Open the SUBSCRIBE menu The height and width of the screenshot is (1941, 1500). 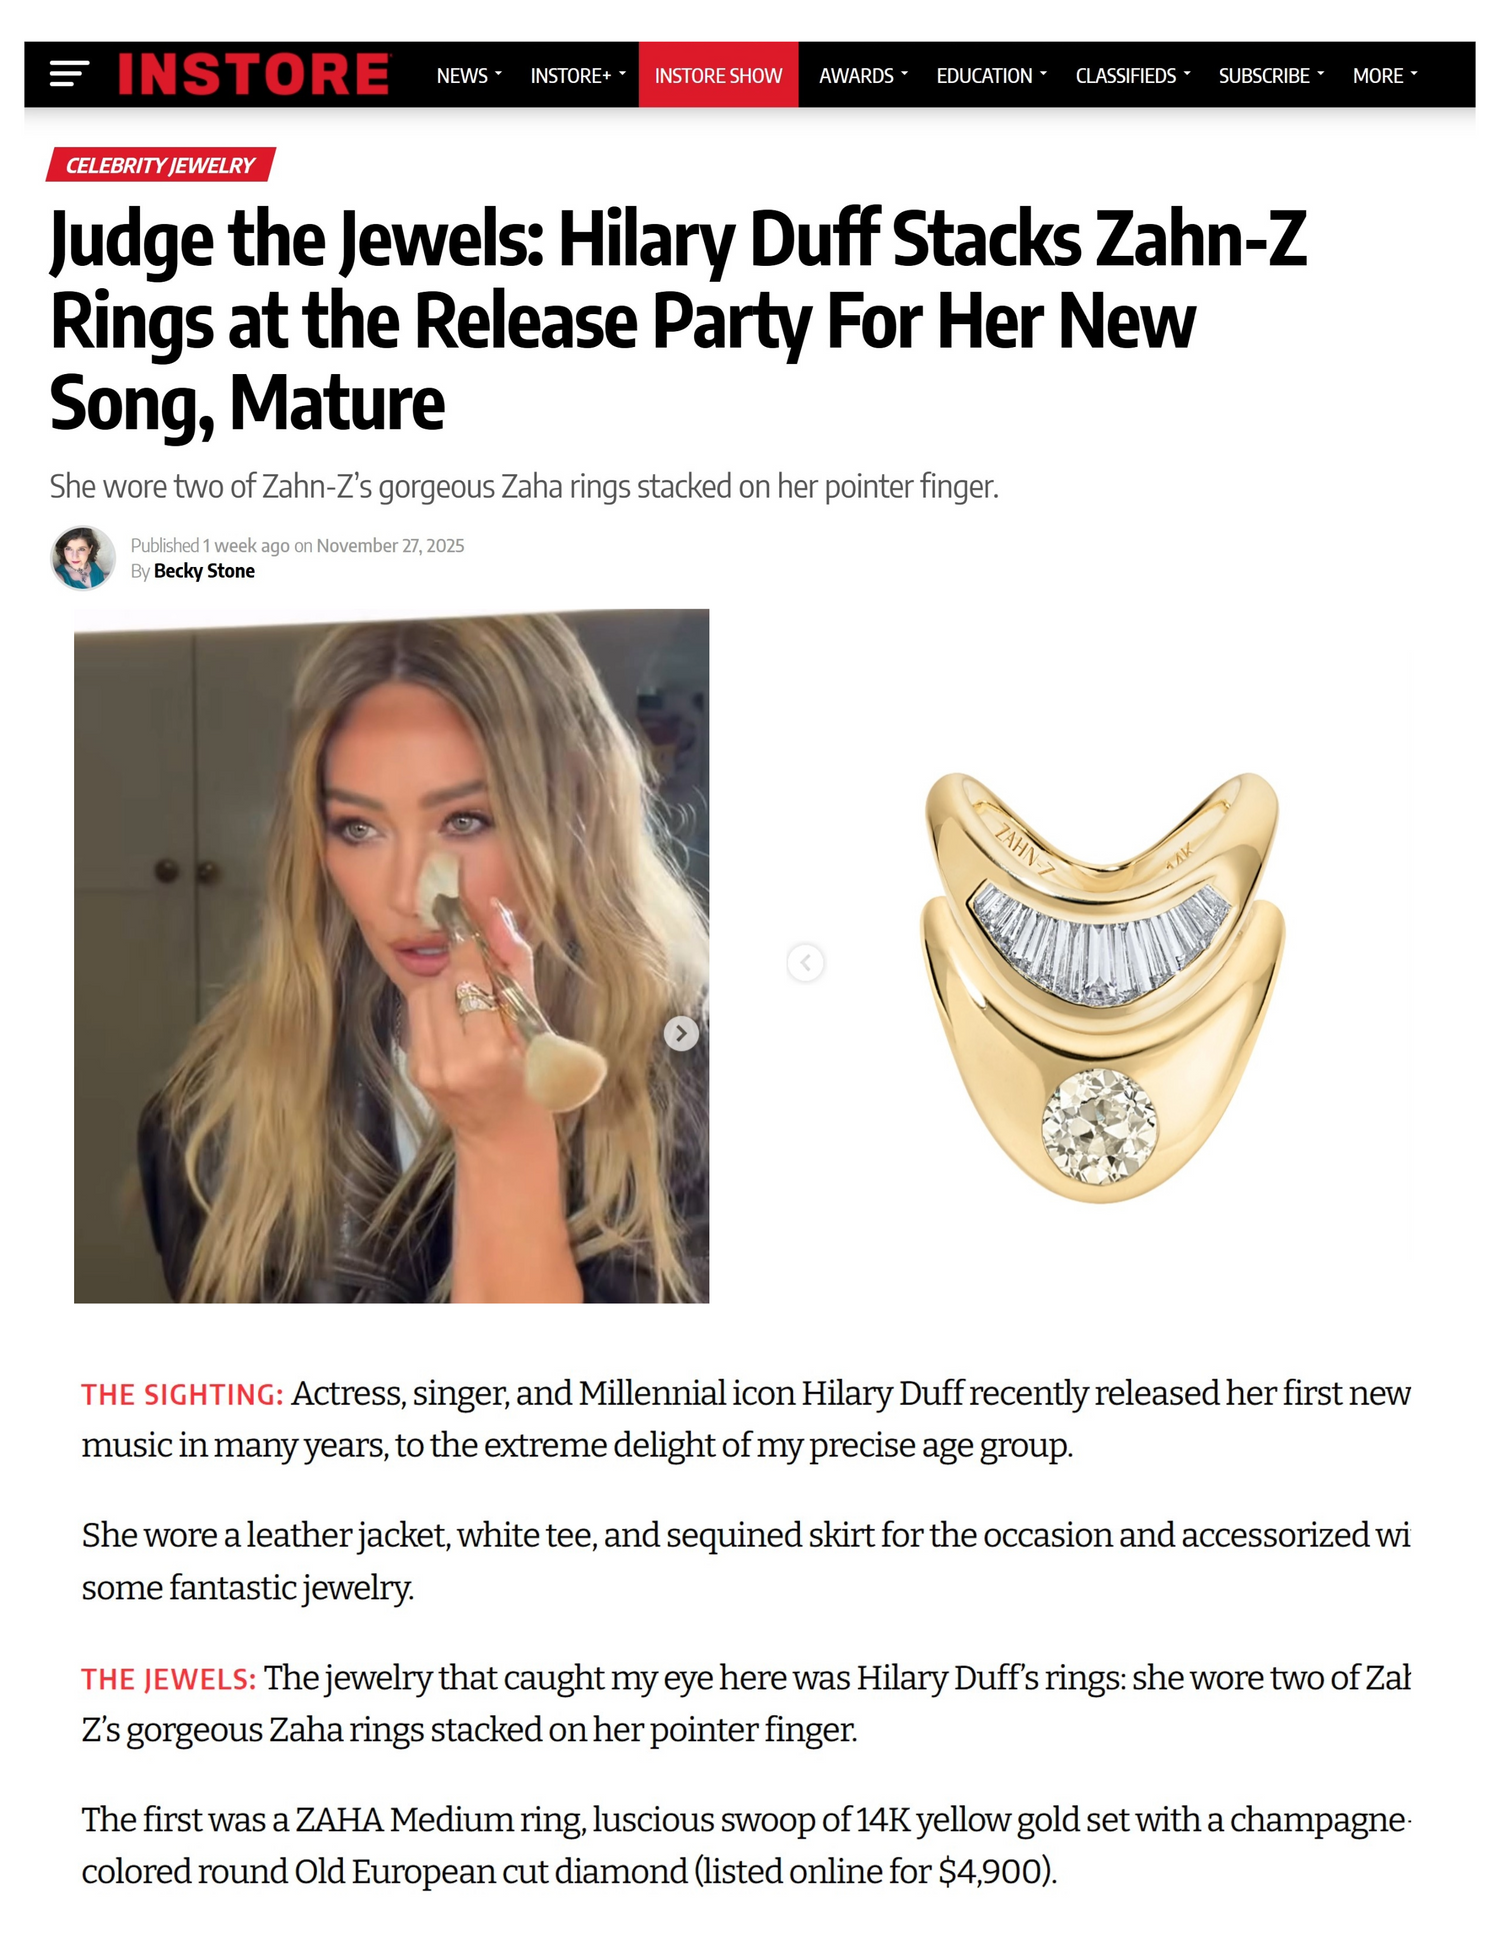click(1271, 75)
